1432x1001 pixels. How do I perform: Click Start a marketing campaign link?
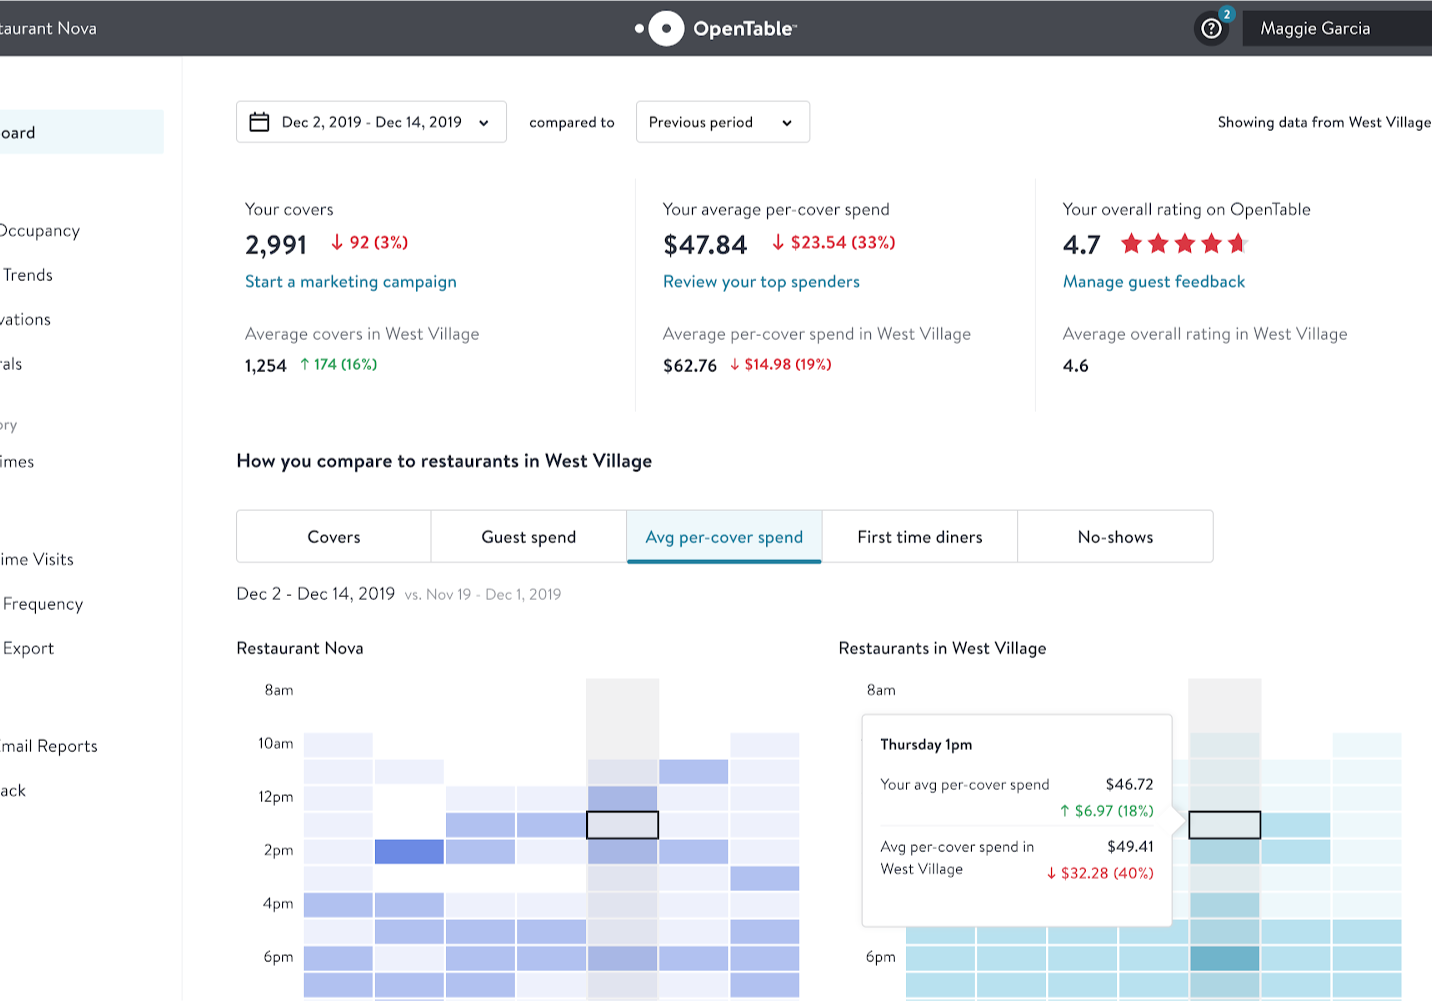(351, 282)
